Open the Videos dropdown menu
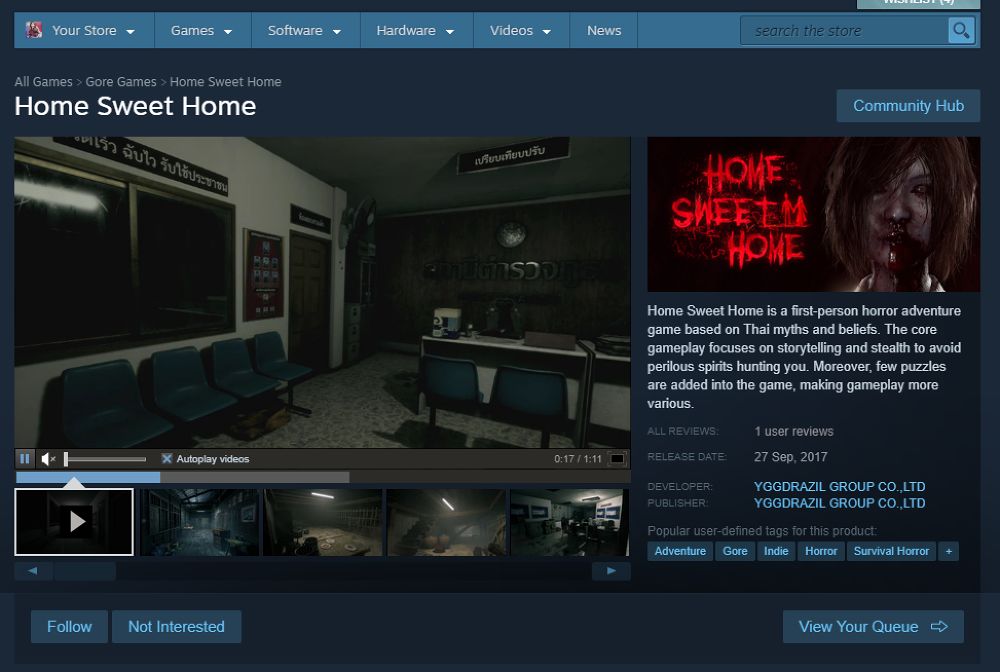This screenshot has width=1000, height=672. (520, 30)
